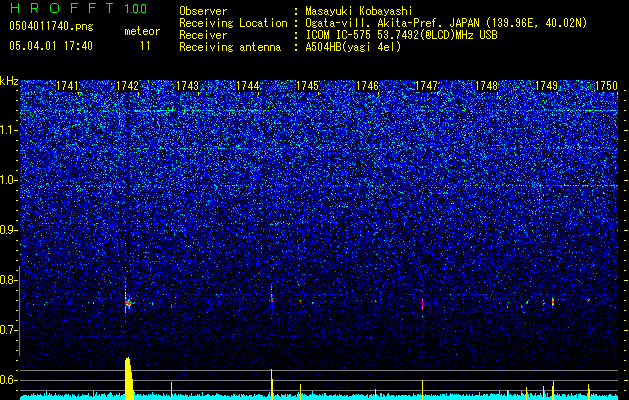Screen dimensions: 629x400
Task: Click the version number 1.0.0
Action: click(x=136, y=9)
